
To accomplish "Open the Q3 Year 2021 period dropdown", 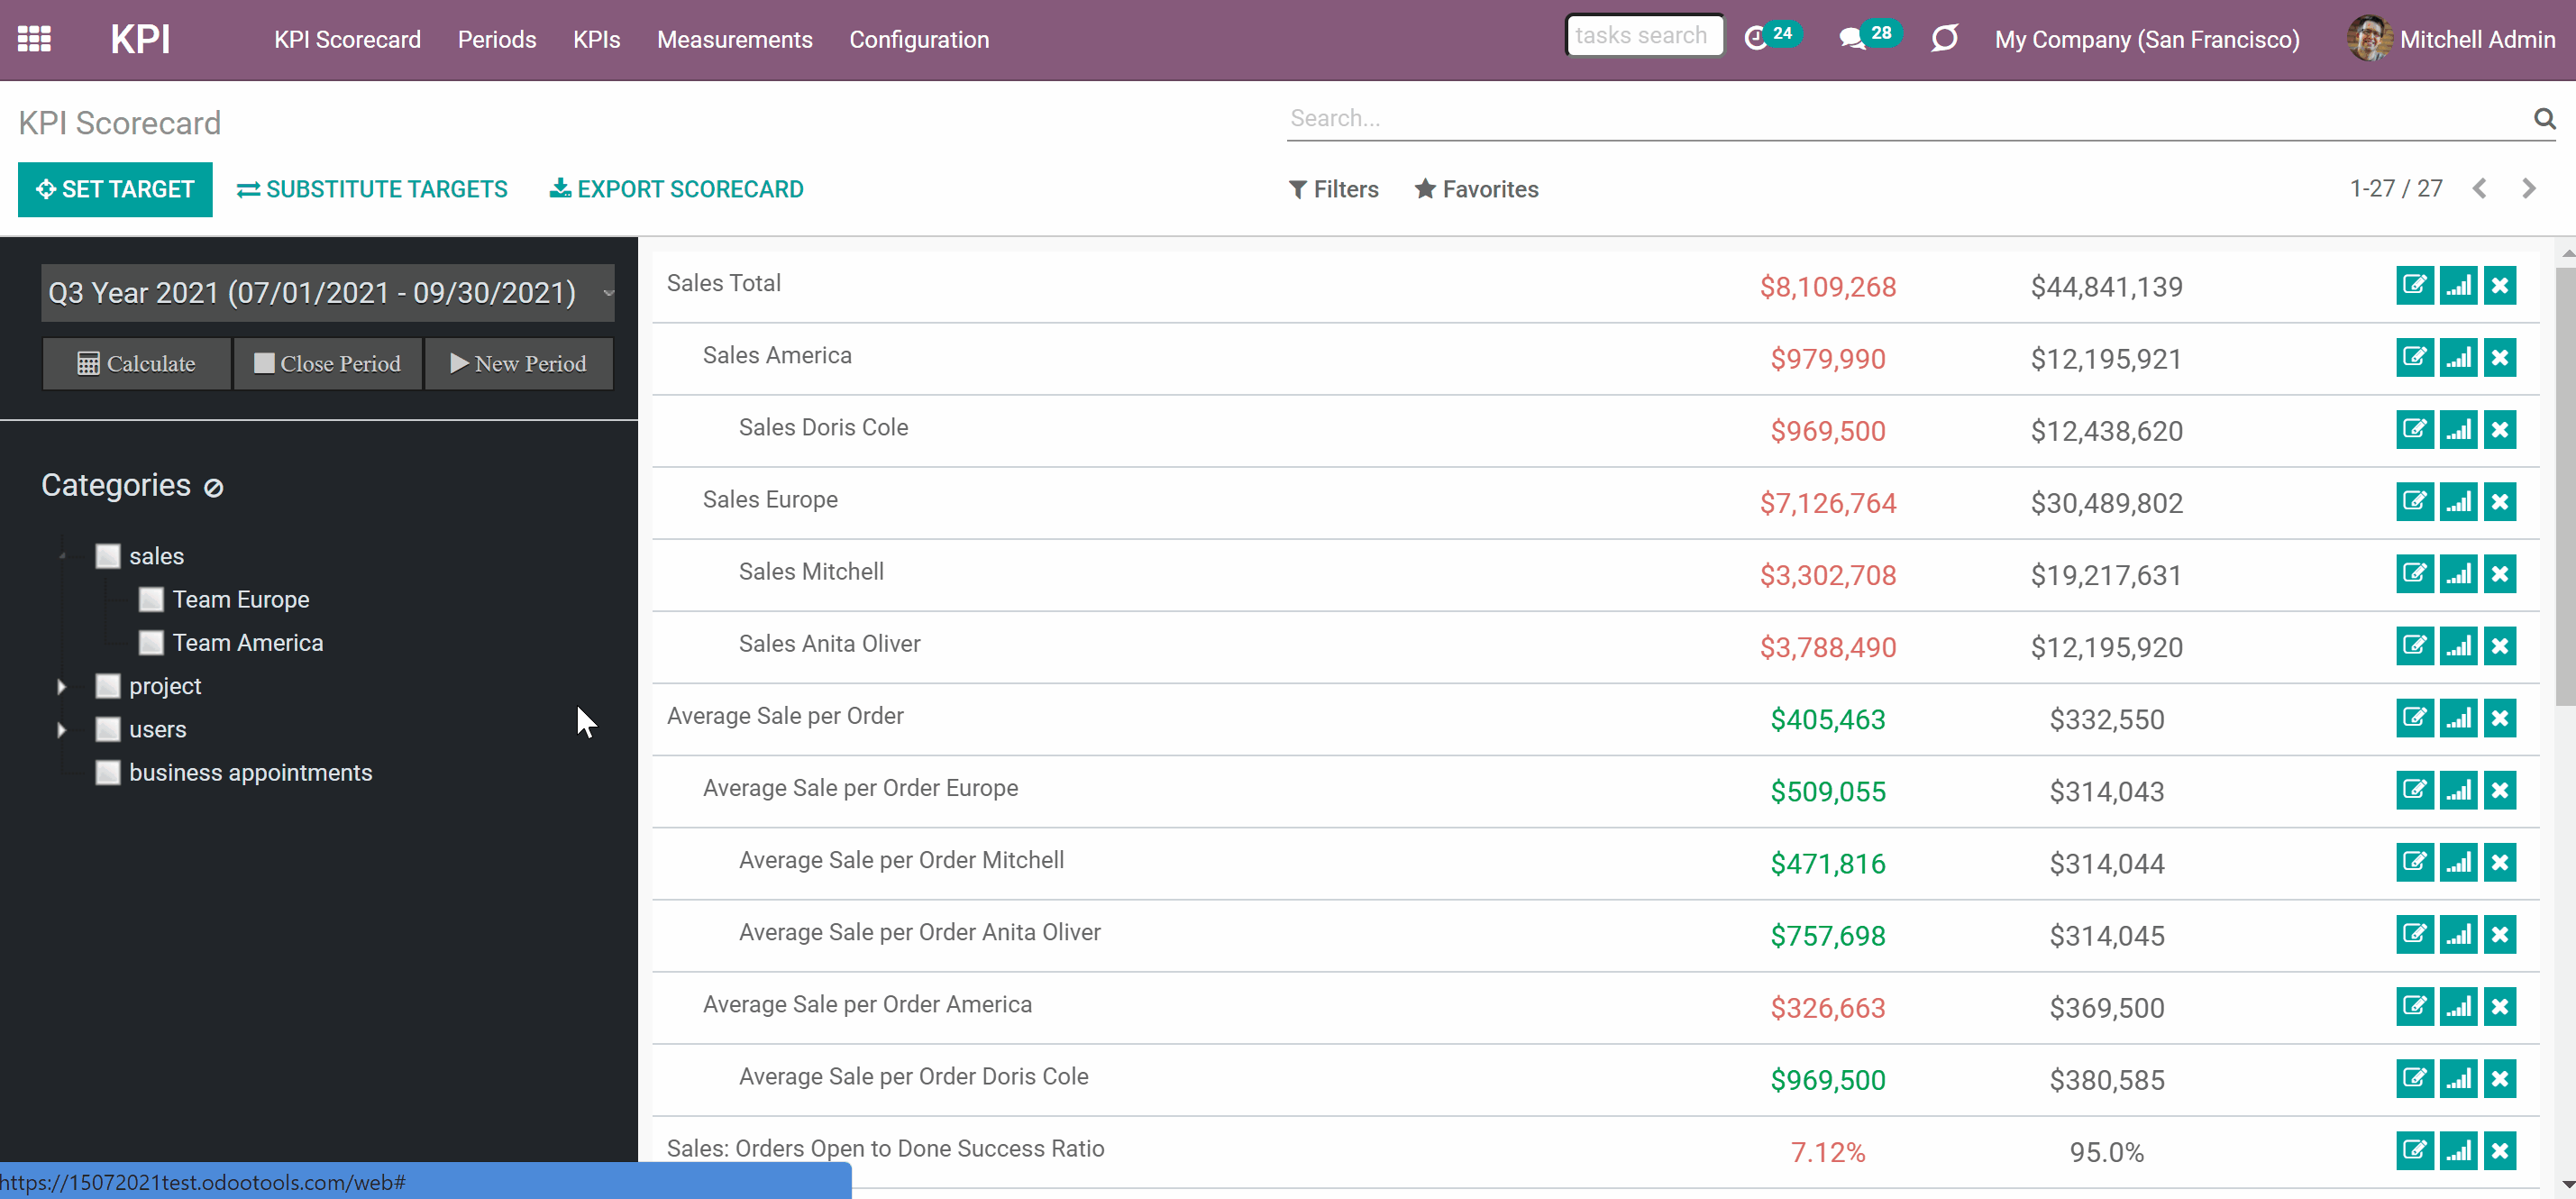I will pyautogui.click(x=328, y=293).
